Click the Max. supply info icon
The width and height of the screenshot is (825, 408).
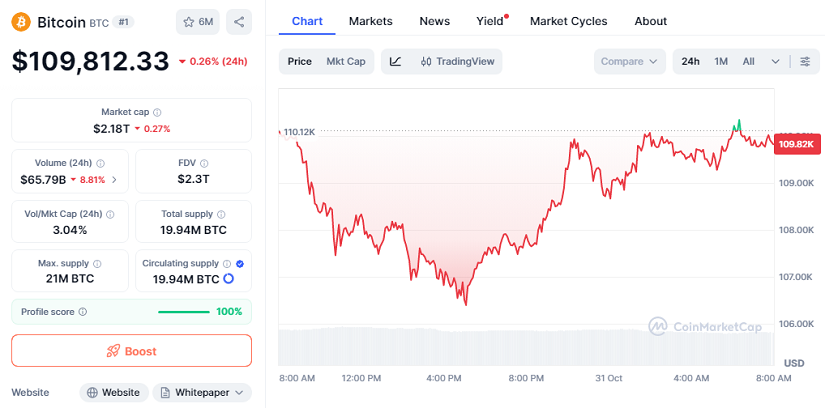point(97,263)
